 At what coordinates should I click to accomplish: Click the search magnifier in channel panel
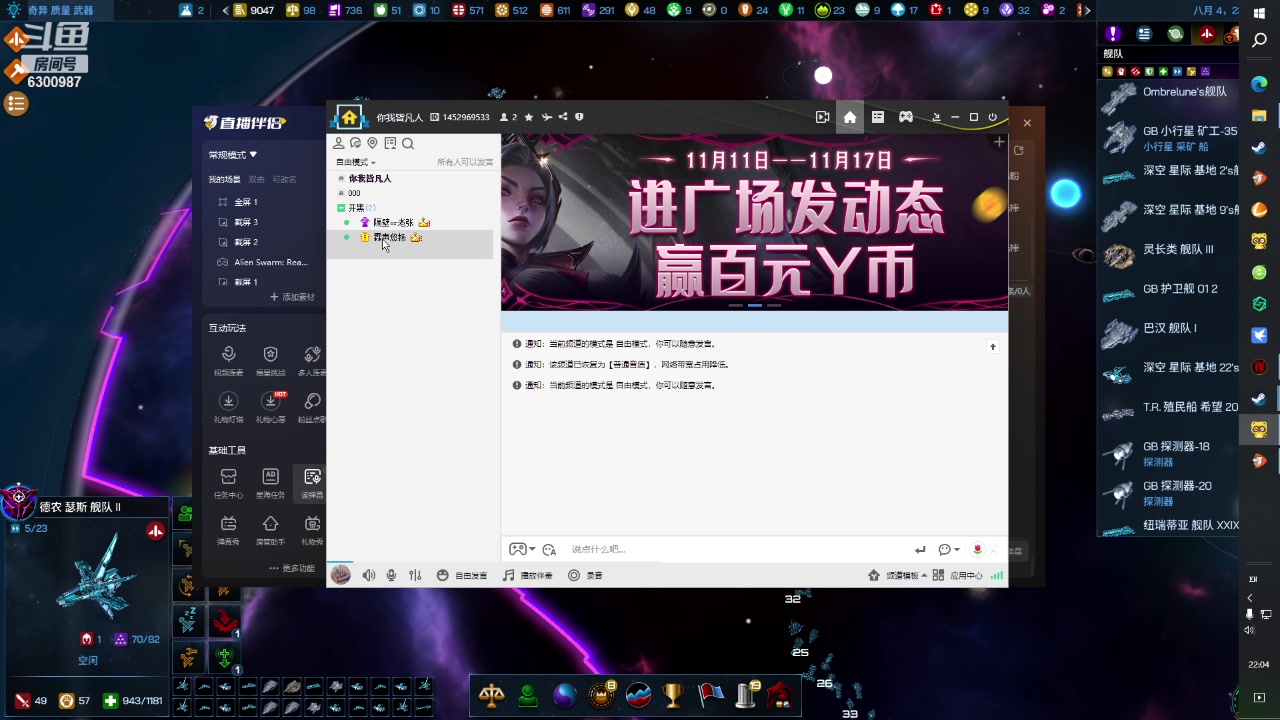(x=408, y=144)
